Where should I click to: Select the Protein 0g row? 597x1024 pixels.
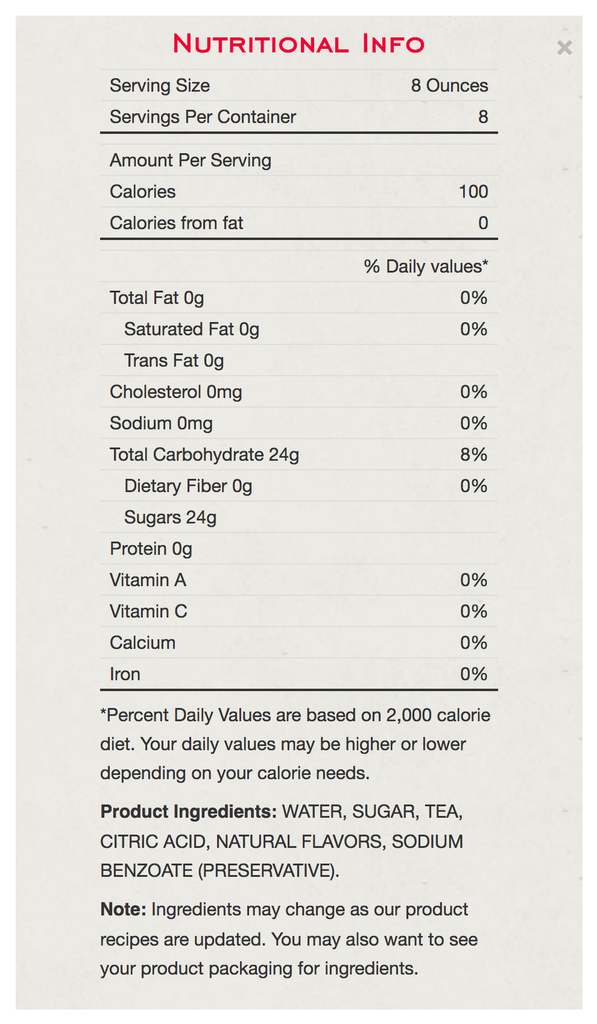pos(298,549)
